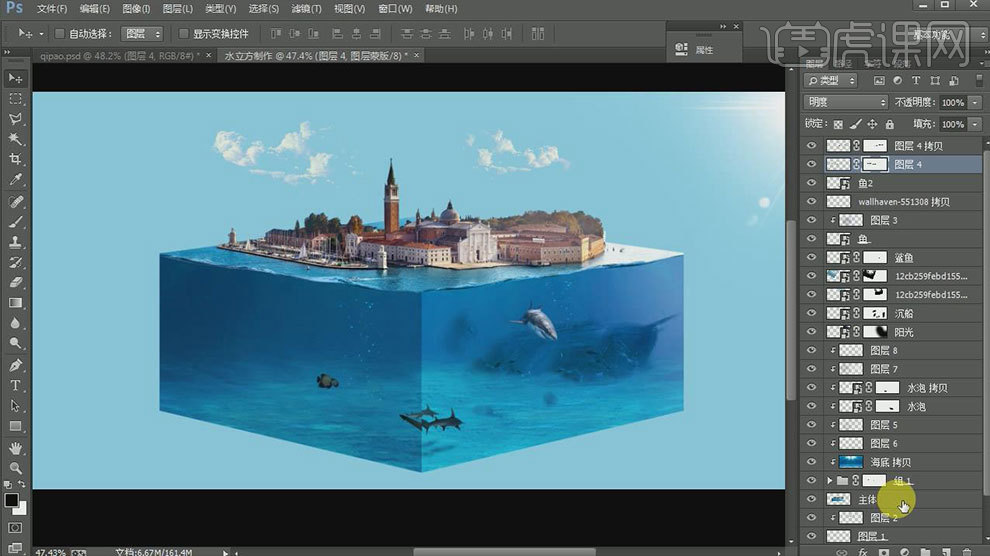
Task: Select the Pen tool
Action: [x=15, y=365]
